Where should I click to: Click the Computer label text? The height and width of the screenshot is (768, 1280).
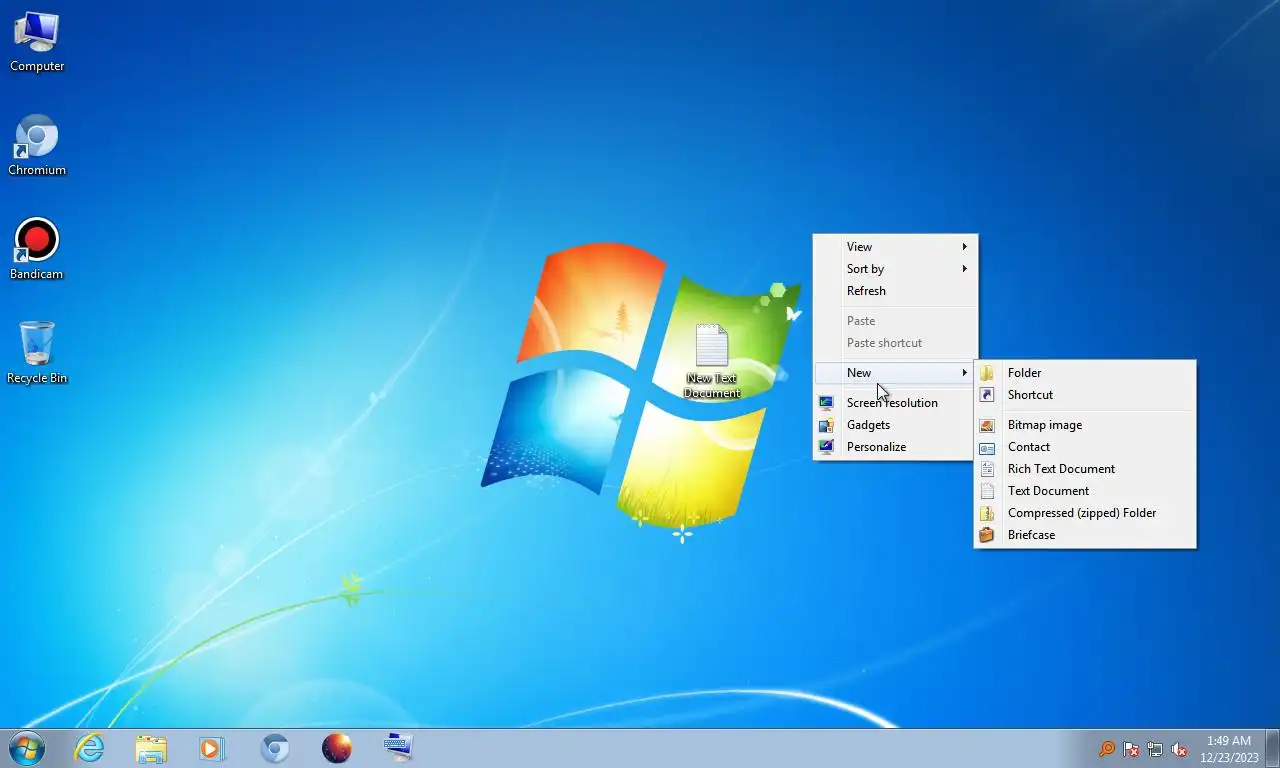point(37,66)
